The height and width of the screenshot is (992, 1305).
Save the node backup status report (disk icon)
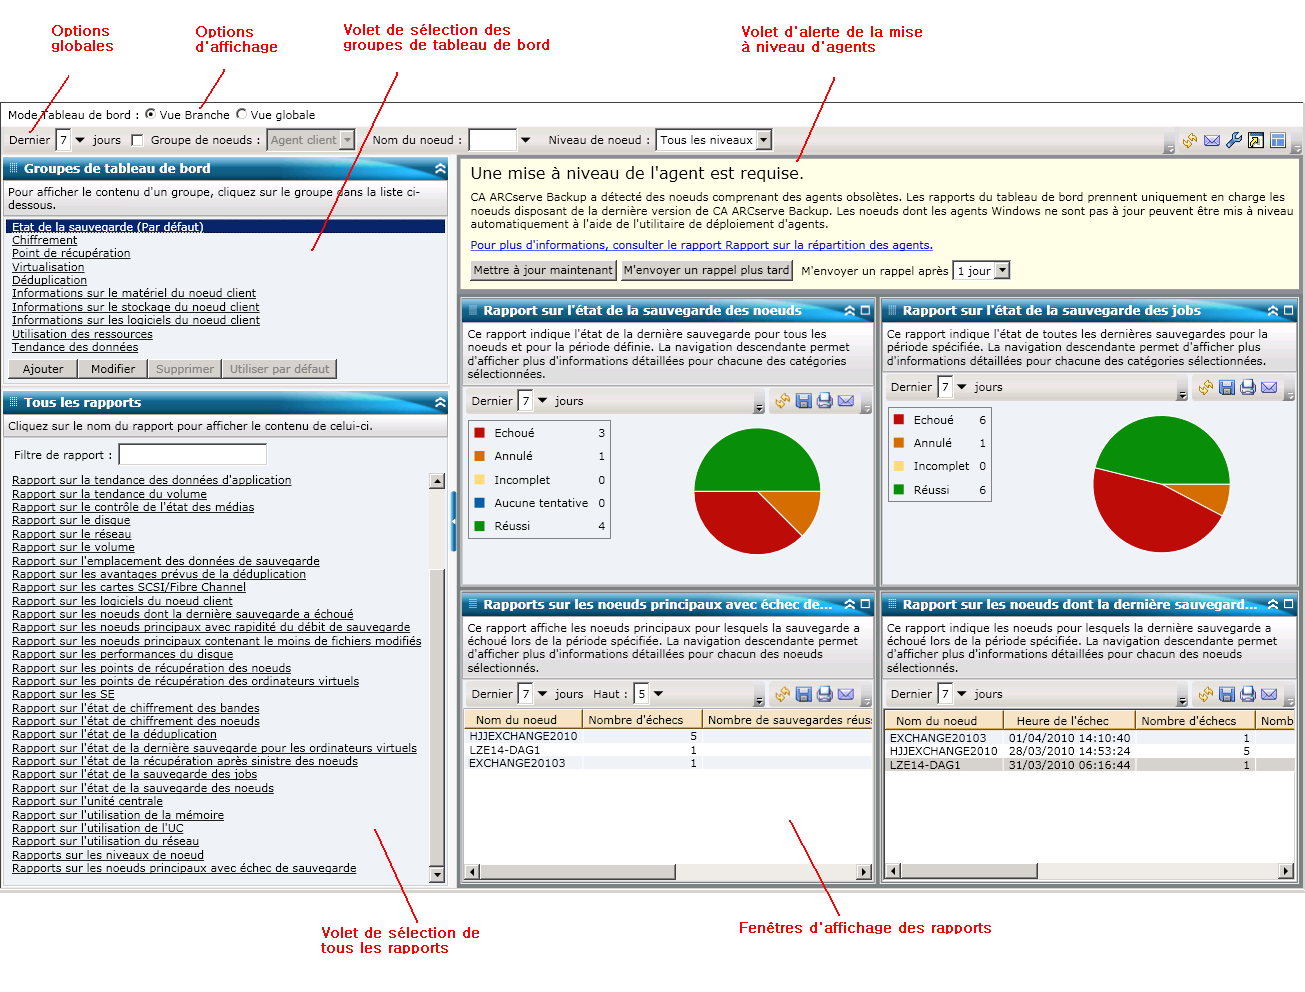point(803,401)
